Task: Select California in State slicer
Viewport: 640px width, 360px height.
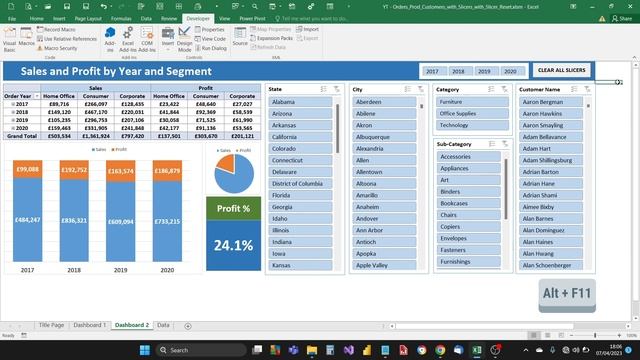Action: (x=300, y=137)
